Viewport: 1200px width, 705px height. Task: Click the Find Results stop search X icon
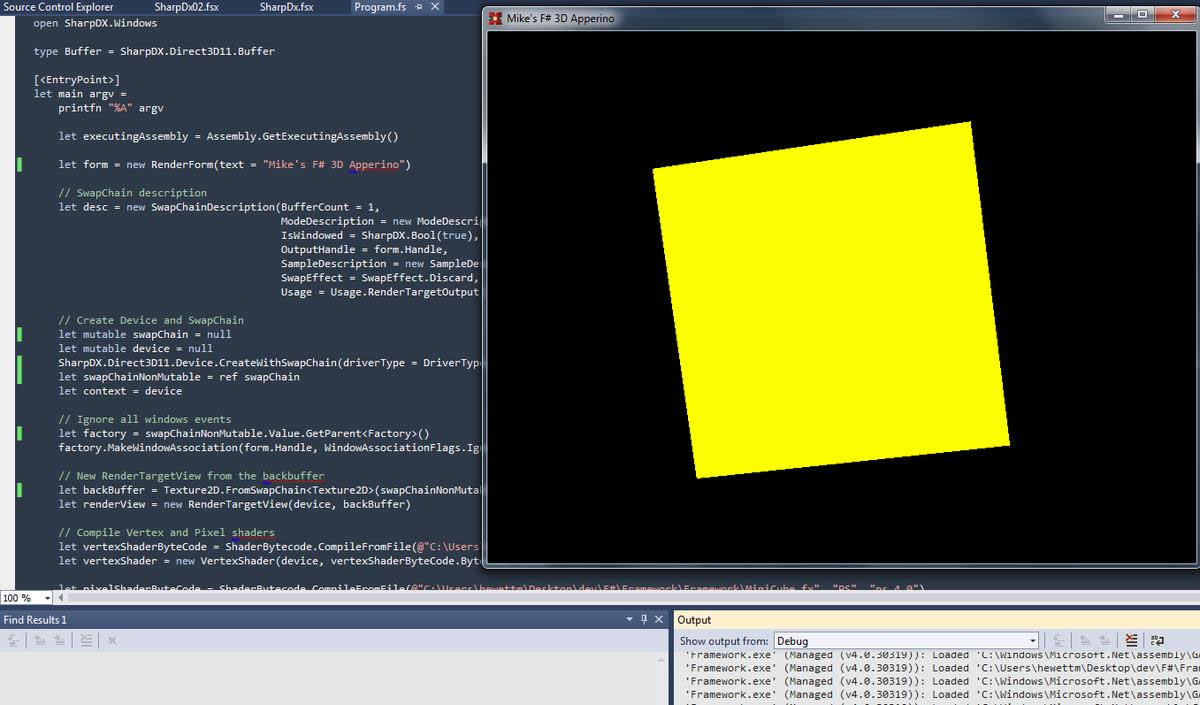pos(112,641)
